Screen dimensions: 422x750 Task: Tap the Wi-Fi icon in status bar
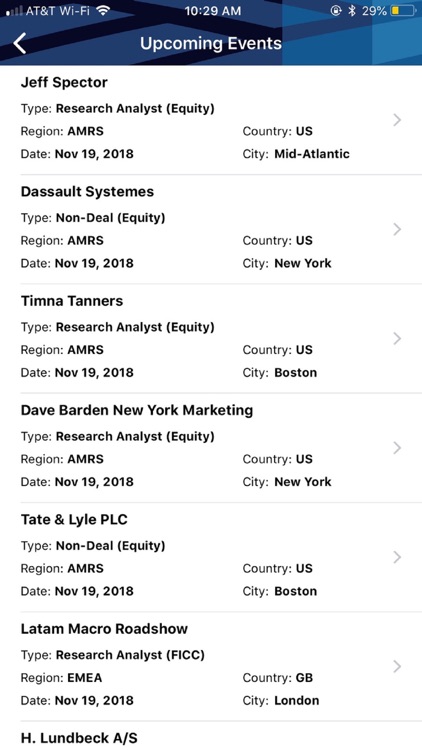pyautogui.click(x=103, y=11)
